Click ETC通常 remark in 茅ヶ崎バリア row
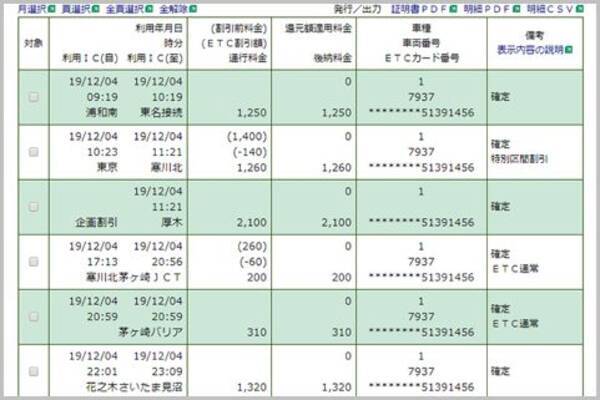This screenshot has width=600, height=400. [515, 324]
